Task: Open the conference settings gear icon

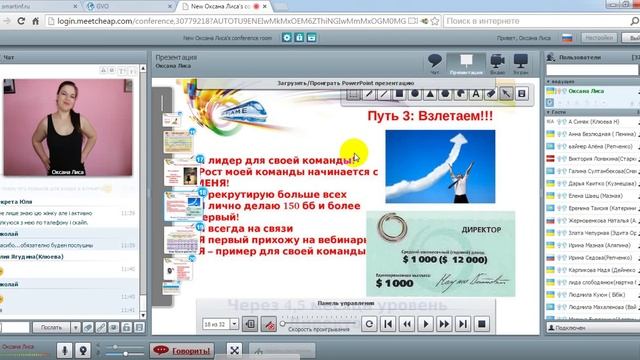Action: click(x=287, y=38)
